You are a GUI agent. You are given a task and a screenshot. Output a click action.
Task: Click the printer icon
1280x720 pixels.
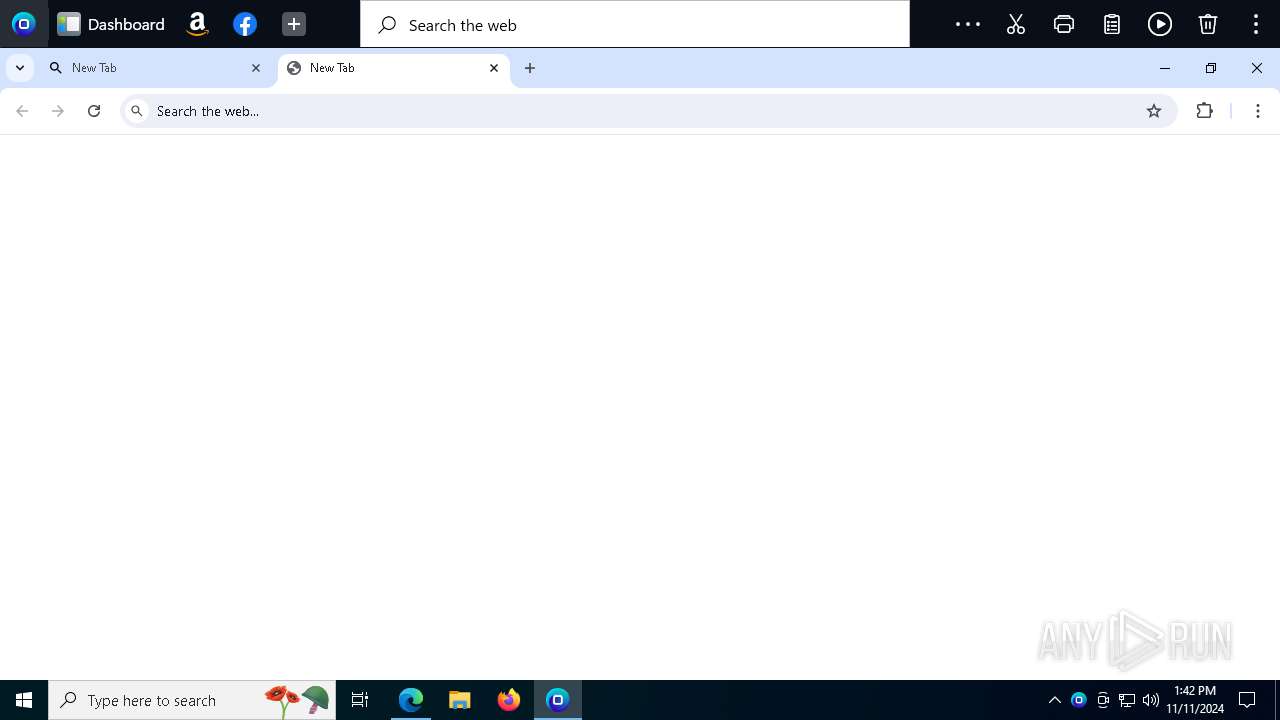[x=1064, y=24]
